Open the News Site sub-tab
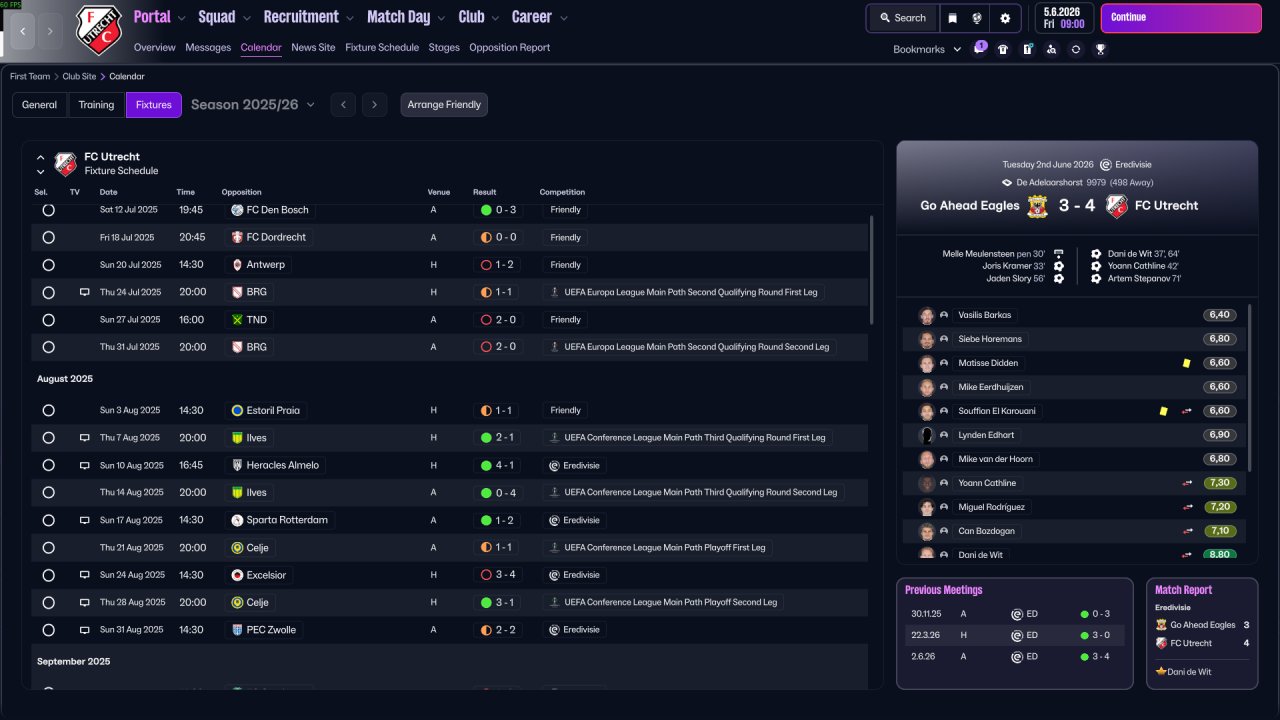1280x720 pixels. [x=313, y=48]
